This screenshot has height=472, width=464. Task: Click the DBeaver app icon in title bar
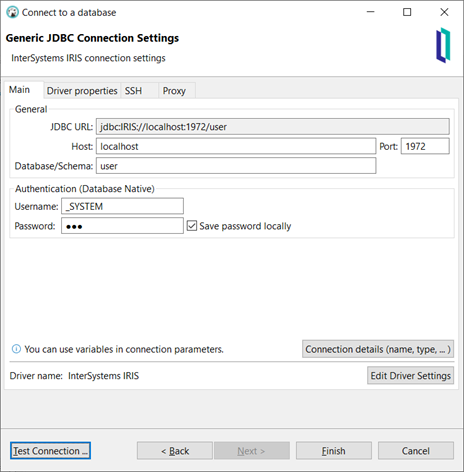coord(12,12)
